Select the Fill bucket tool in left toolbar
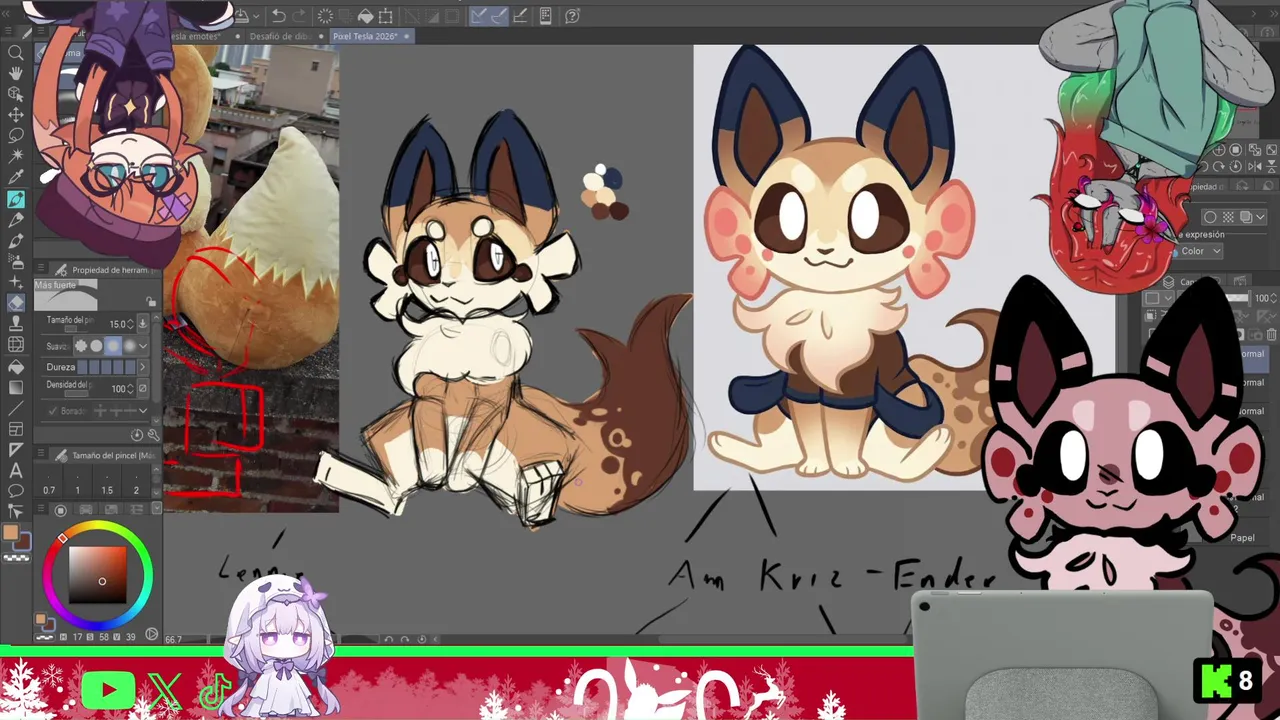Image resolution: width=1280 pixels, height=720 pixels. [x=16, y=366]
